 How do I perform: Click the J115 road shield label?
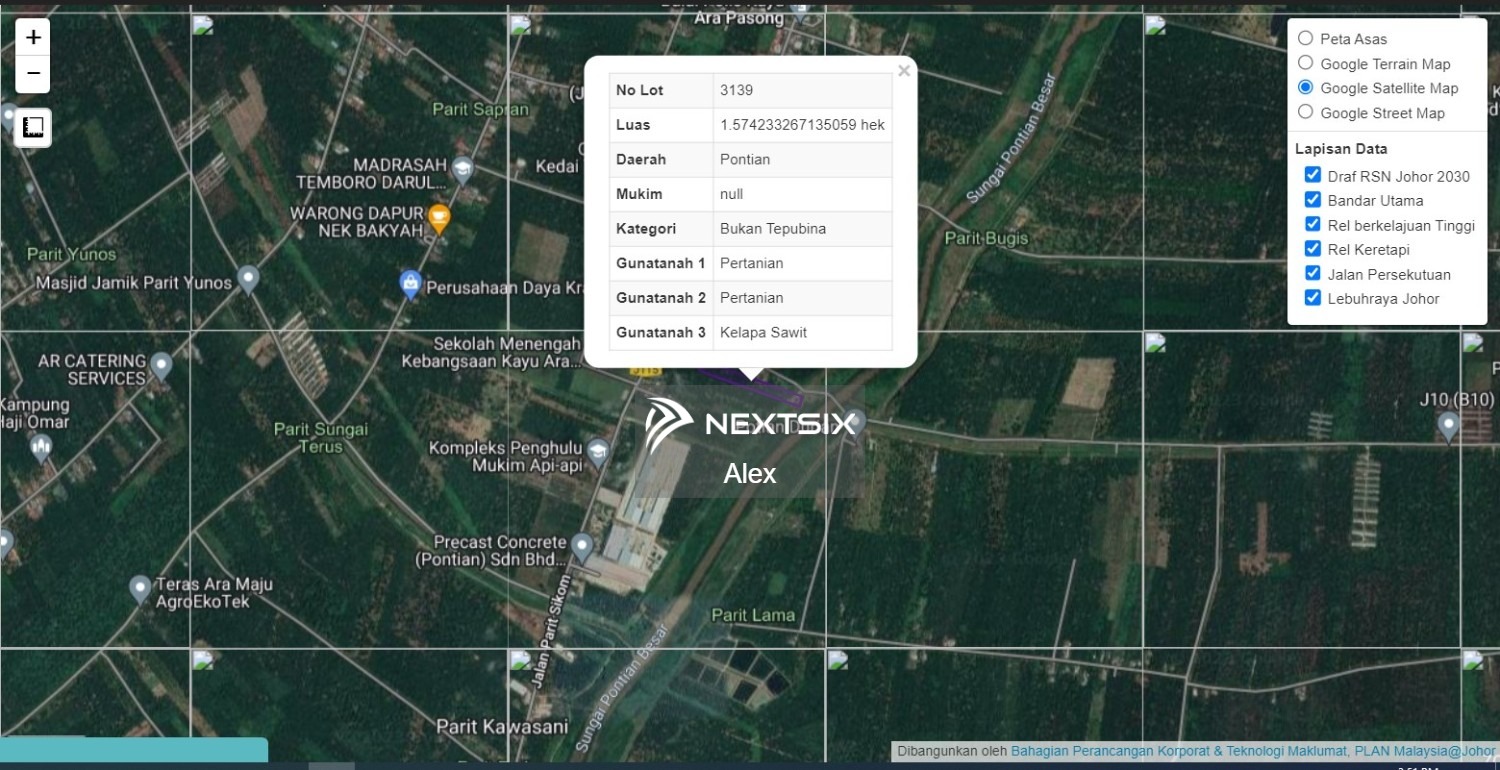[645, 371]
